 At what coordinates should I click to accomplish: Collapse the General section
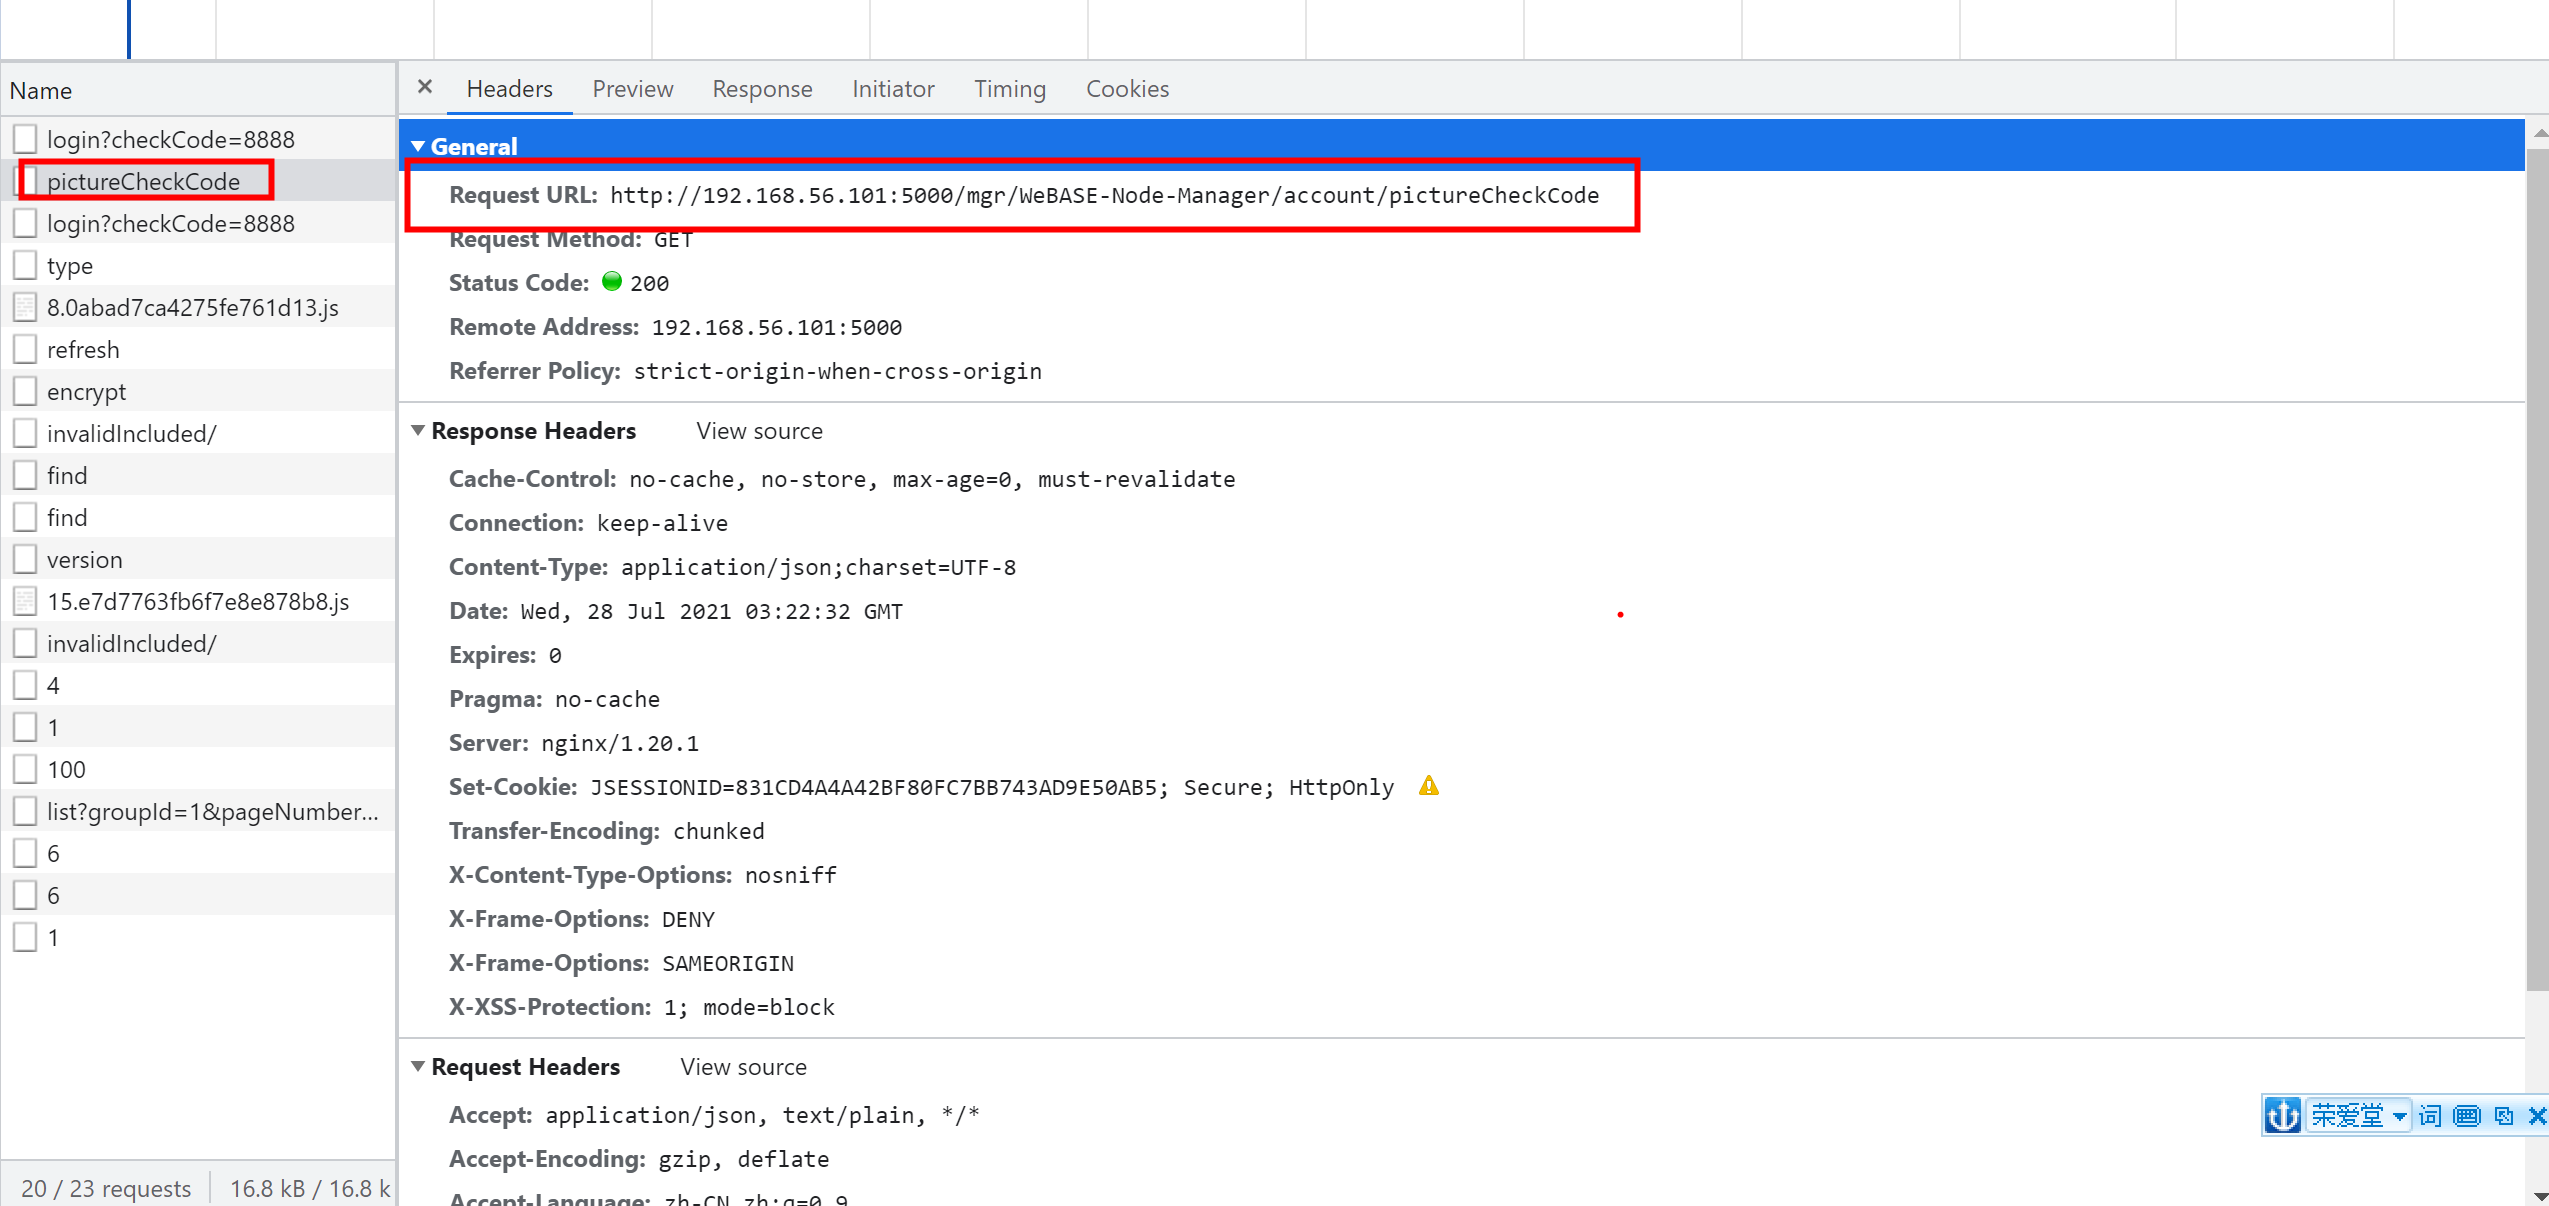point(419,145)
